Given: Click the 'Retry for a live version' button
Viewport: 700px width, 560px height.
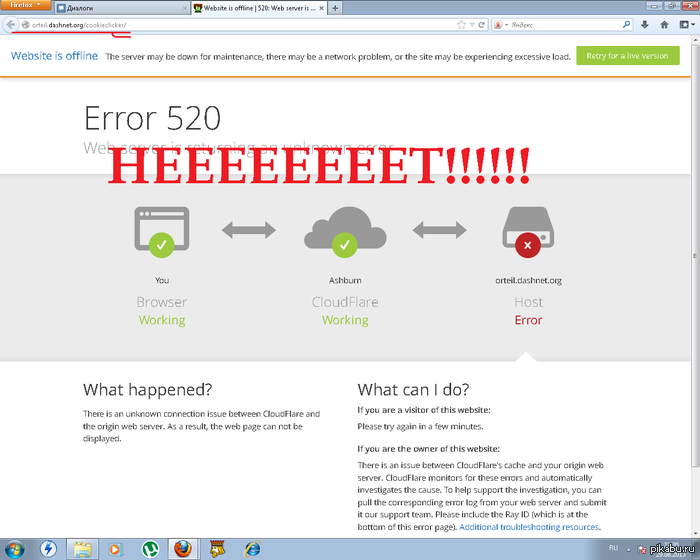Looking at the screenshot, I should click(x=627, y=56).
